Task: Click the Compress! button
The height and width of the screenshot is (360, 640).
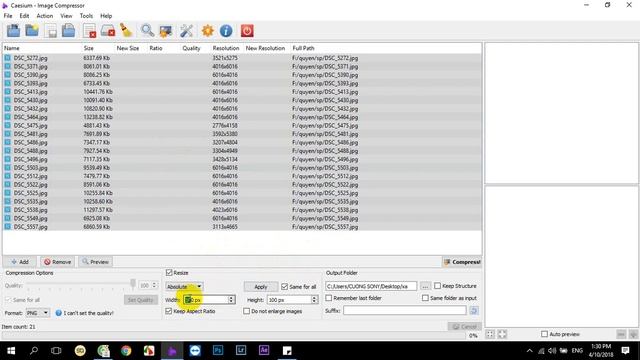Action: pyautogui.click(x=462, y=262)
